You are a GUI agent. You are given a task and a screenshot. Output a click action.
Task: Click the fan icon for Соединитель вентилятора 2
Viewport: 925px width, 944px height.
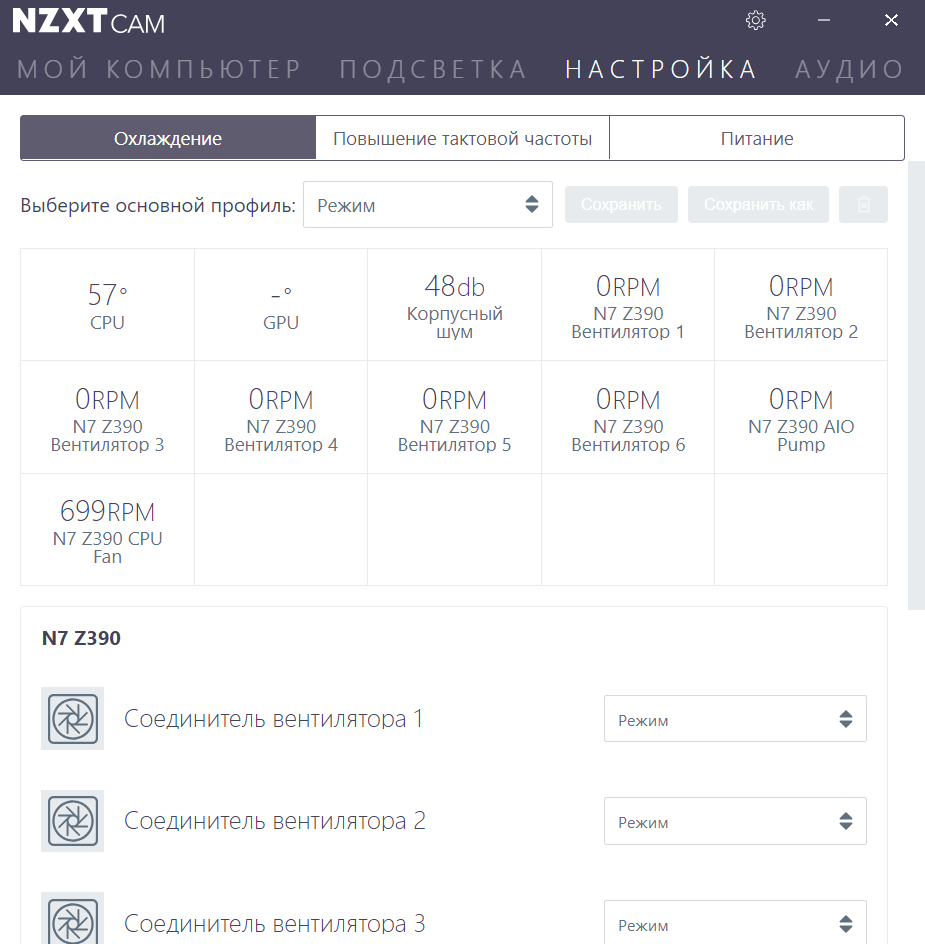click(x=72, y=821)
